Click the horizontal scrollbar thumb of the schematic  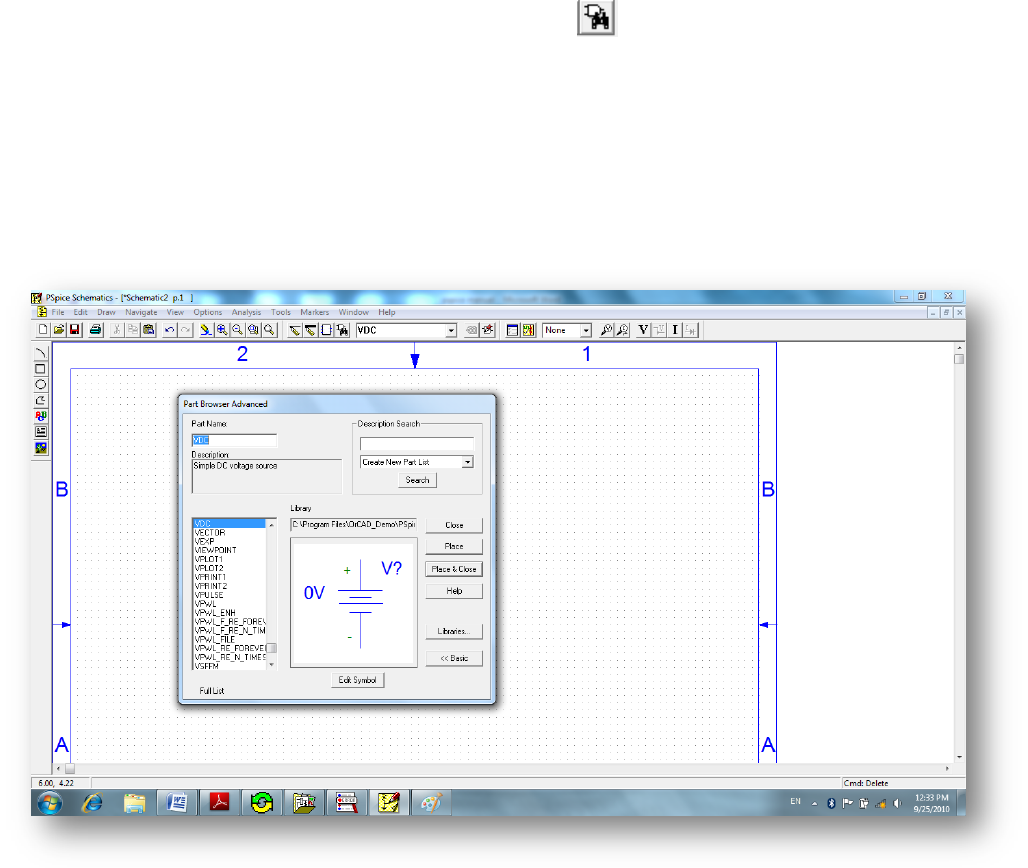click(x=69, y=768)
